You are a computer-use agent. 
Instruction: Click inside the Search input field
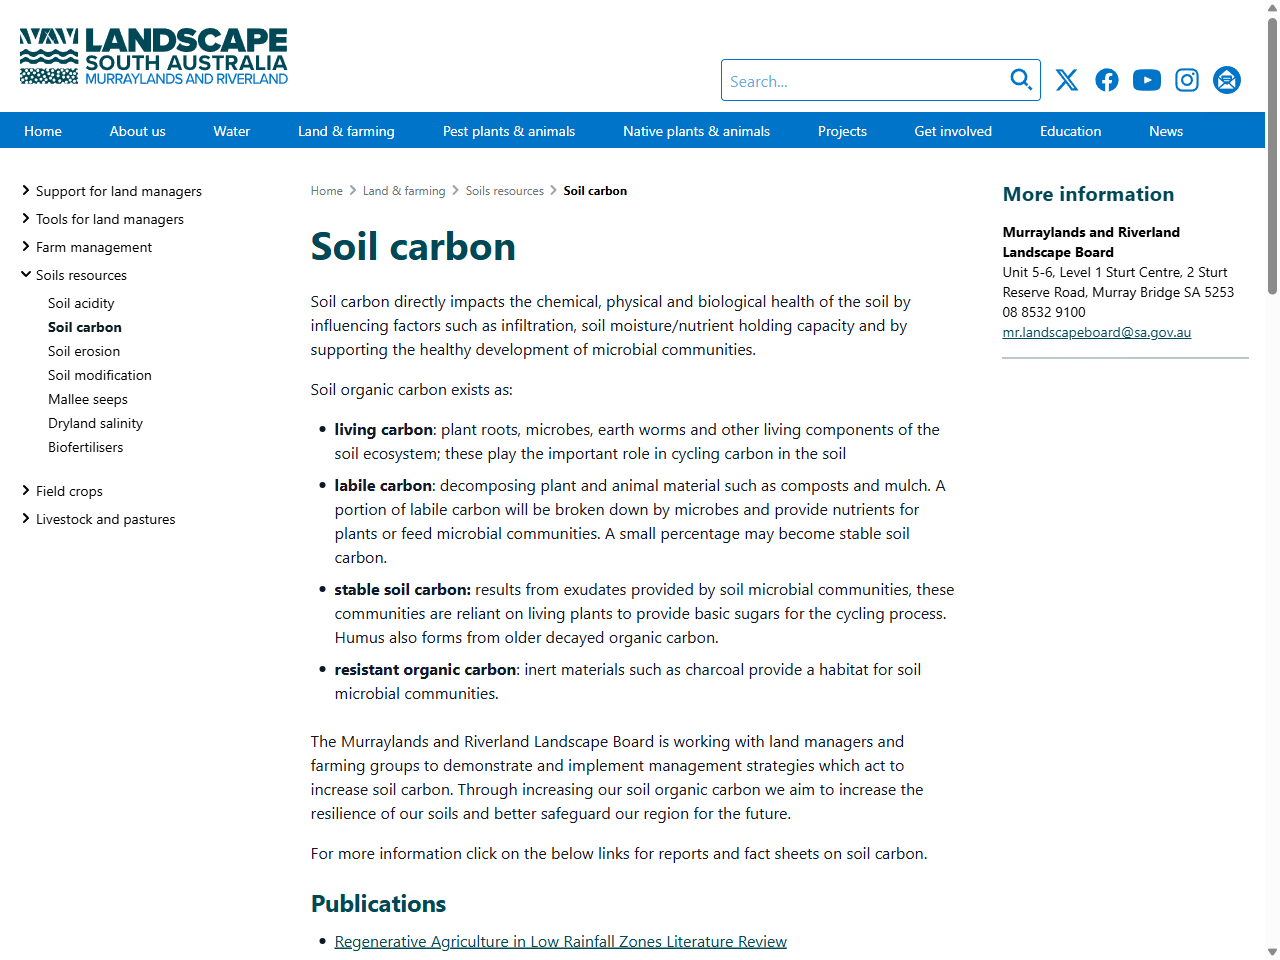870,80
